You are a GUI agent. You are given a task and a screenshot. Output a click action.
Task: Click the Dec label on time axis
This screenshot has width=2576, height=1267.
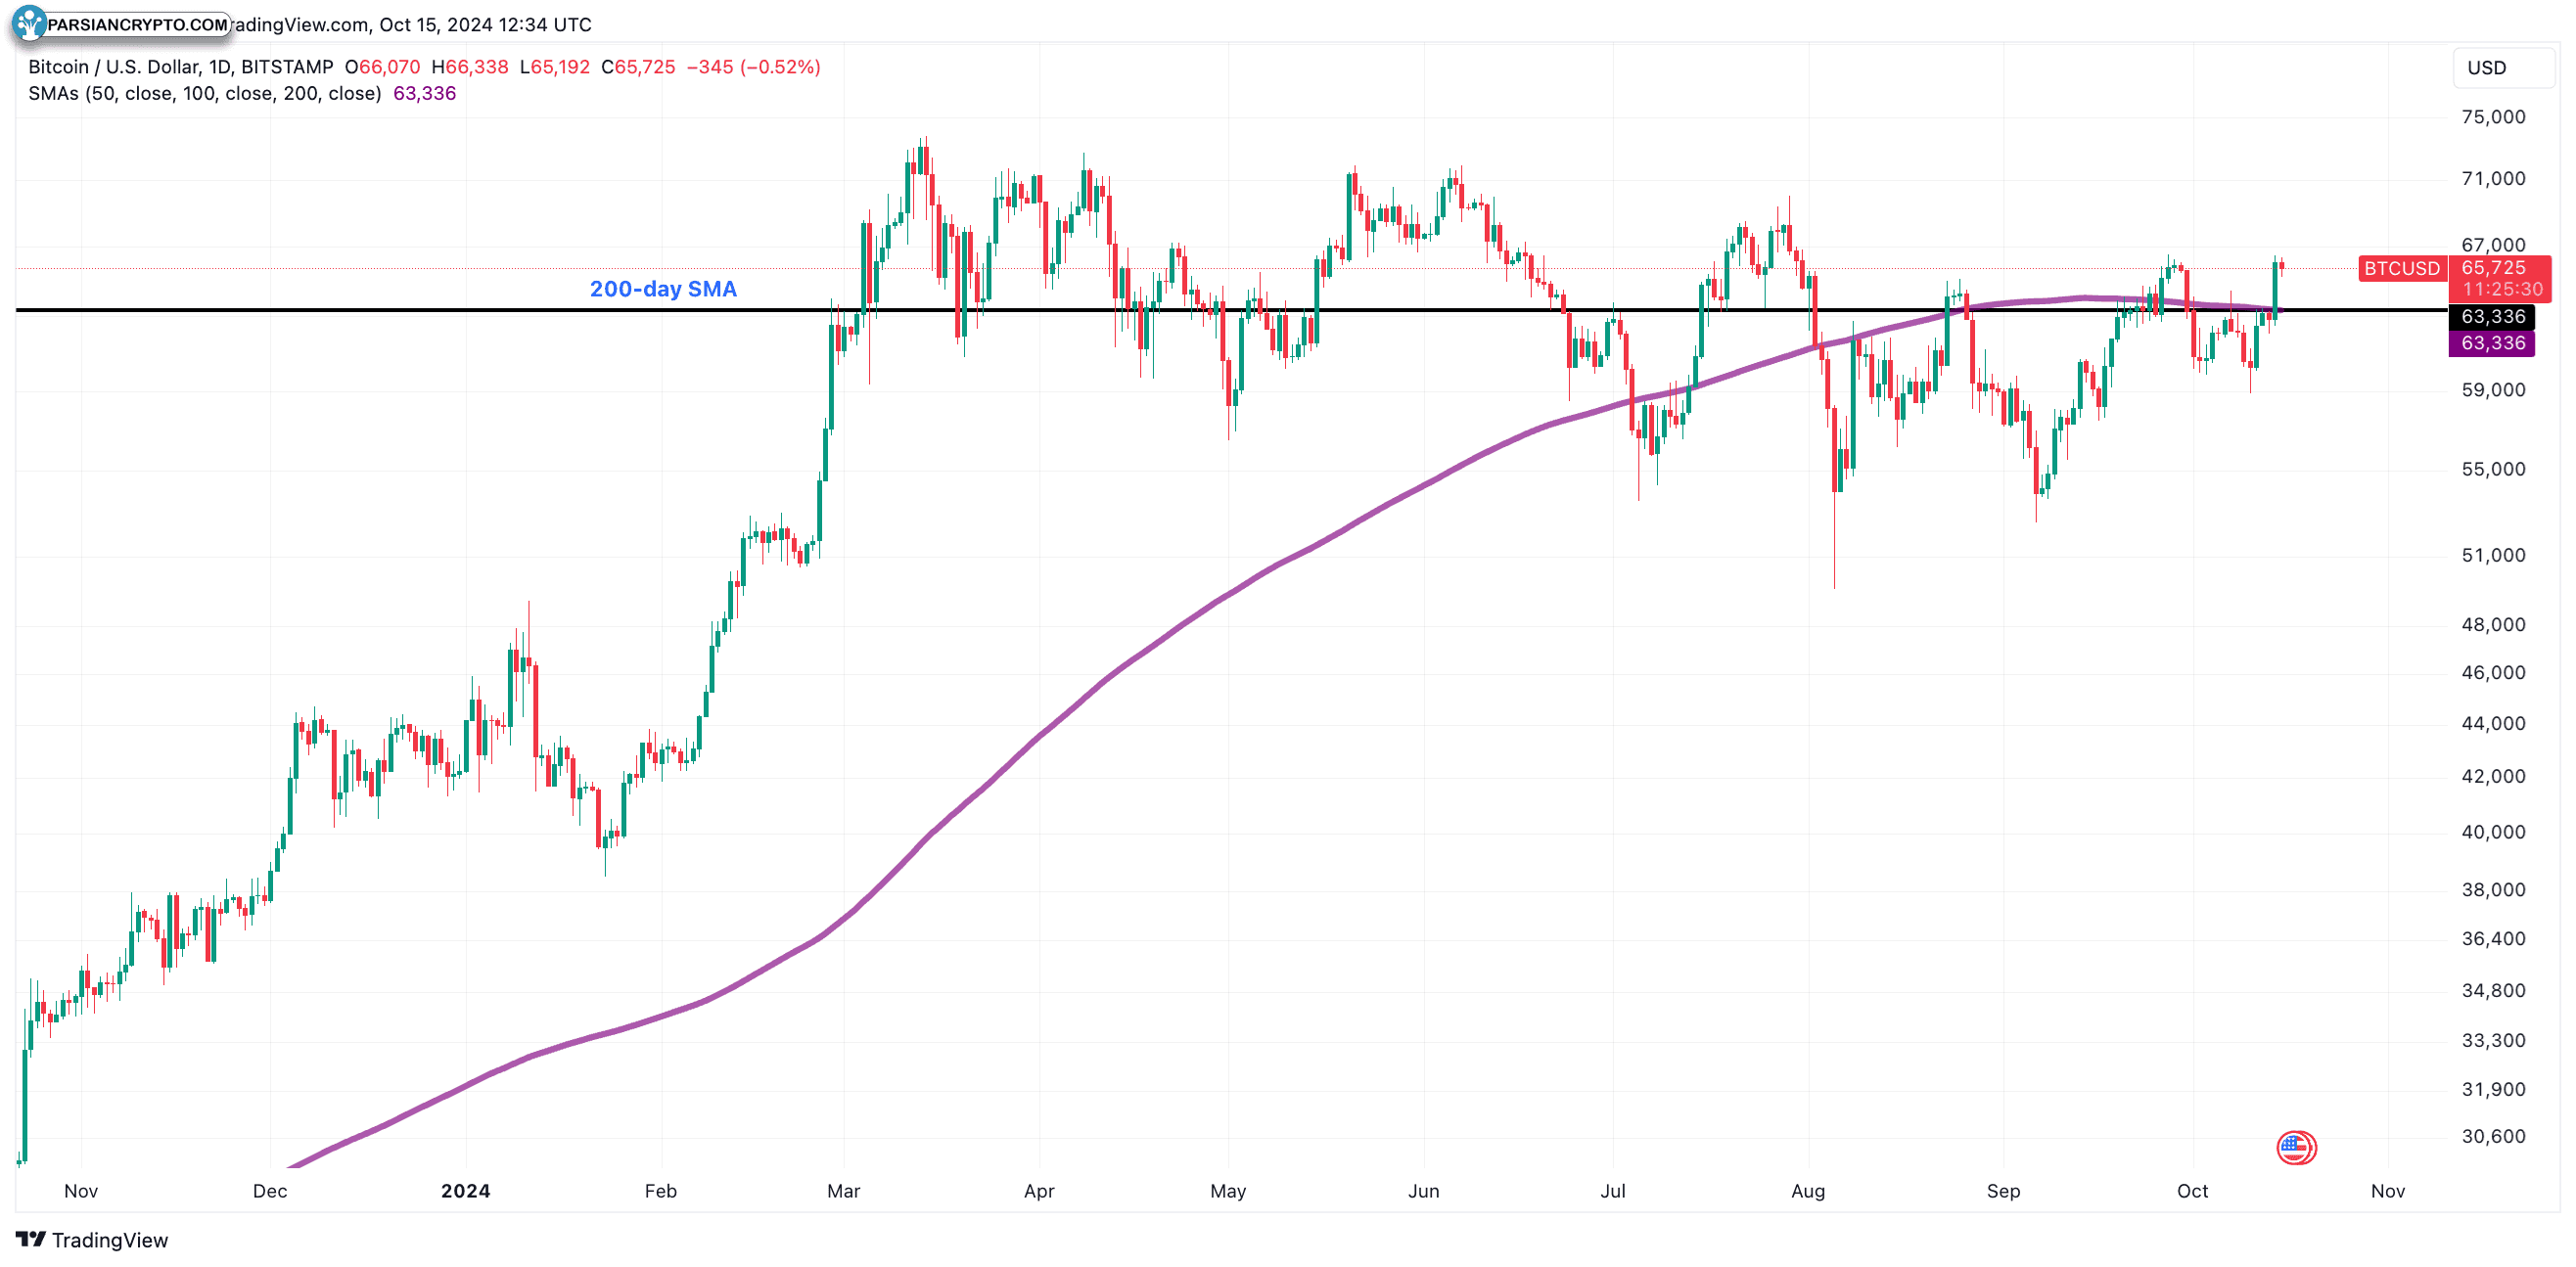pos(270,1191)
